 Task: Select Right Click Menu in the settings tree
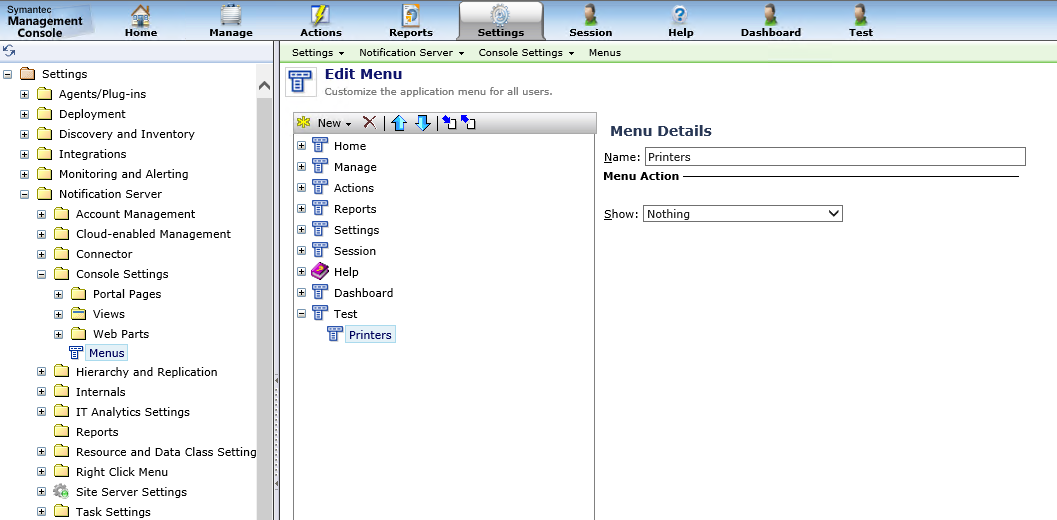click(122, 472)
